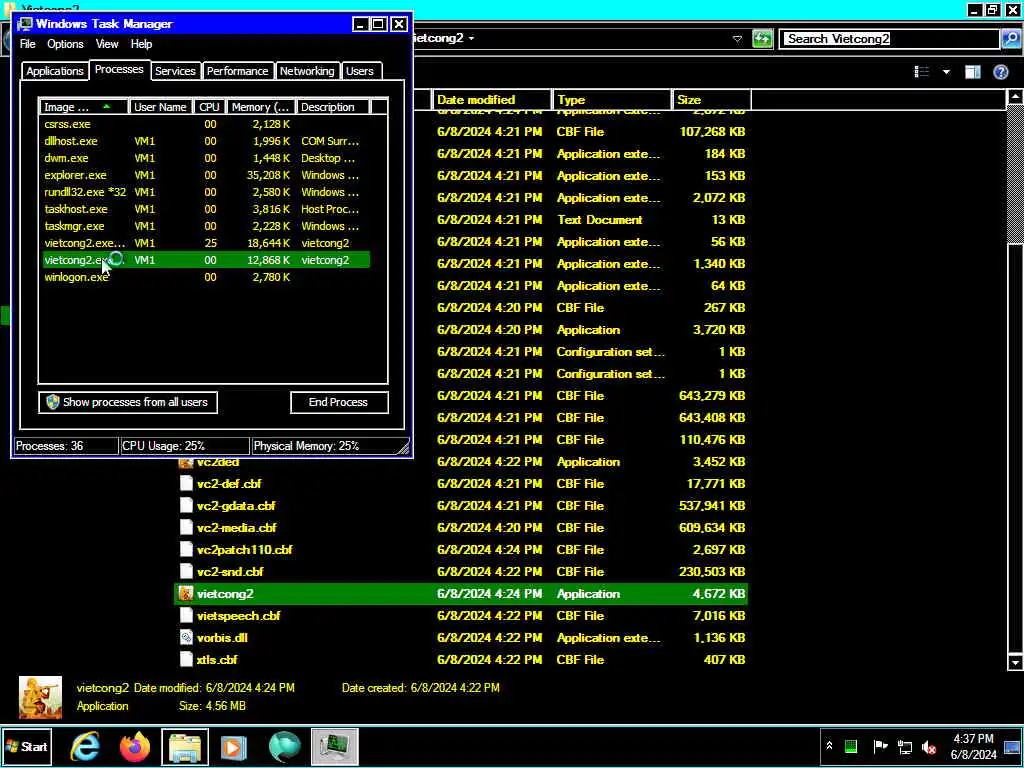Click the change view icon in Explorer

[x=921, y=72]
